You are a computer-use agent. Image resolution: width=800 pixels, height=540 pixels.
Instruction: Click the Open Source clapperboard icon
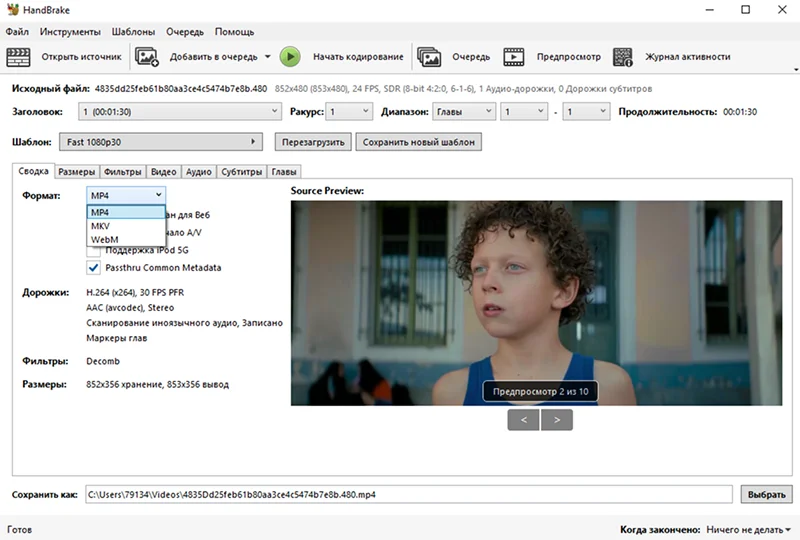click(18, 57)
